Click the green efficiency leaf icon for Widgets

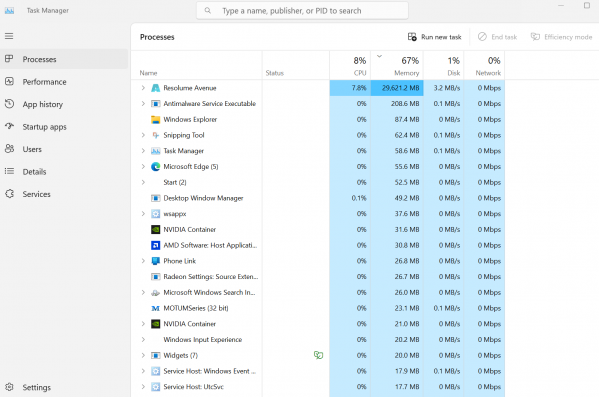pos(318,355)
